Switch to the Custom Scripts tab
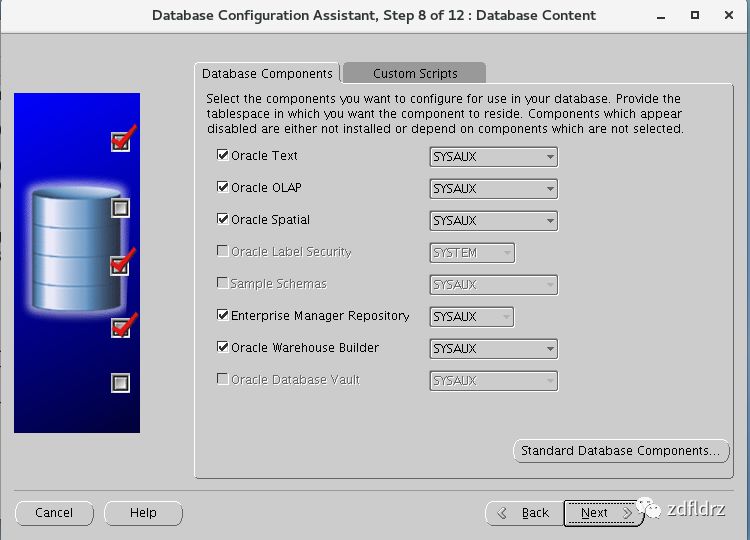Screen dimensions: 750x540 [x=415, y=74]
